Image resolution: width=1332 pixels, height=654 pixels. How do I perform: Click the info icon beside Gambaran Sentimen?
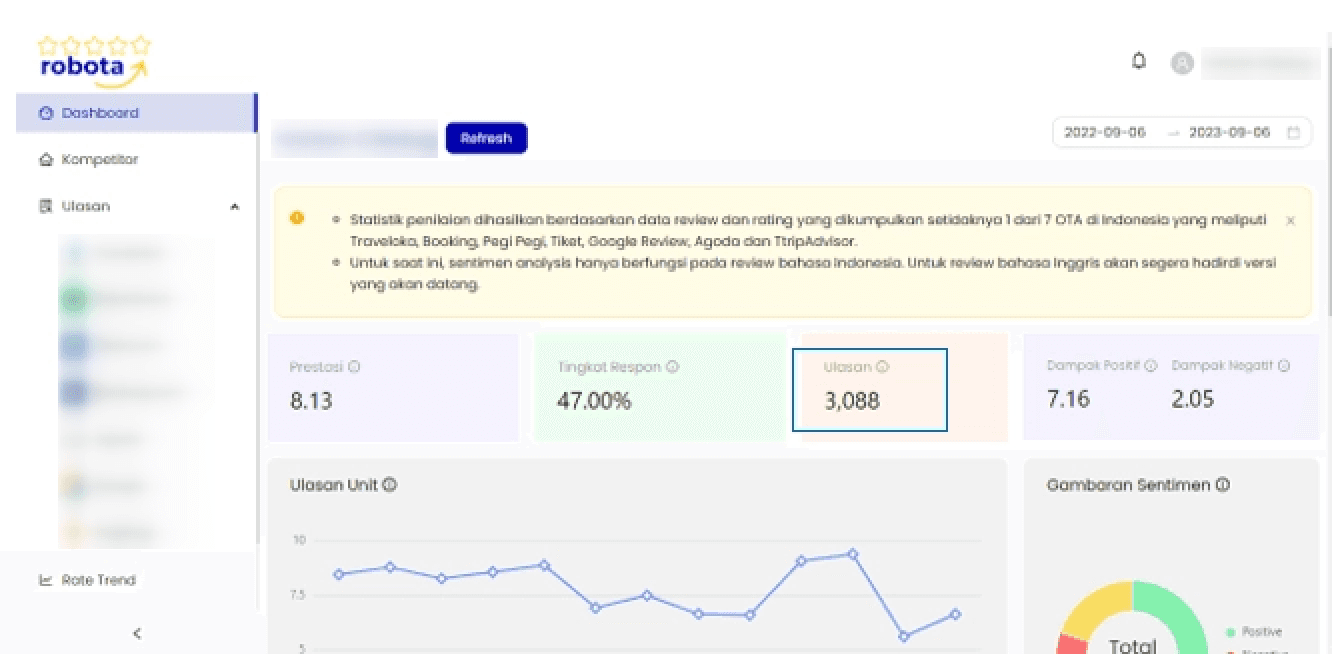pos(1222,485)
